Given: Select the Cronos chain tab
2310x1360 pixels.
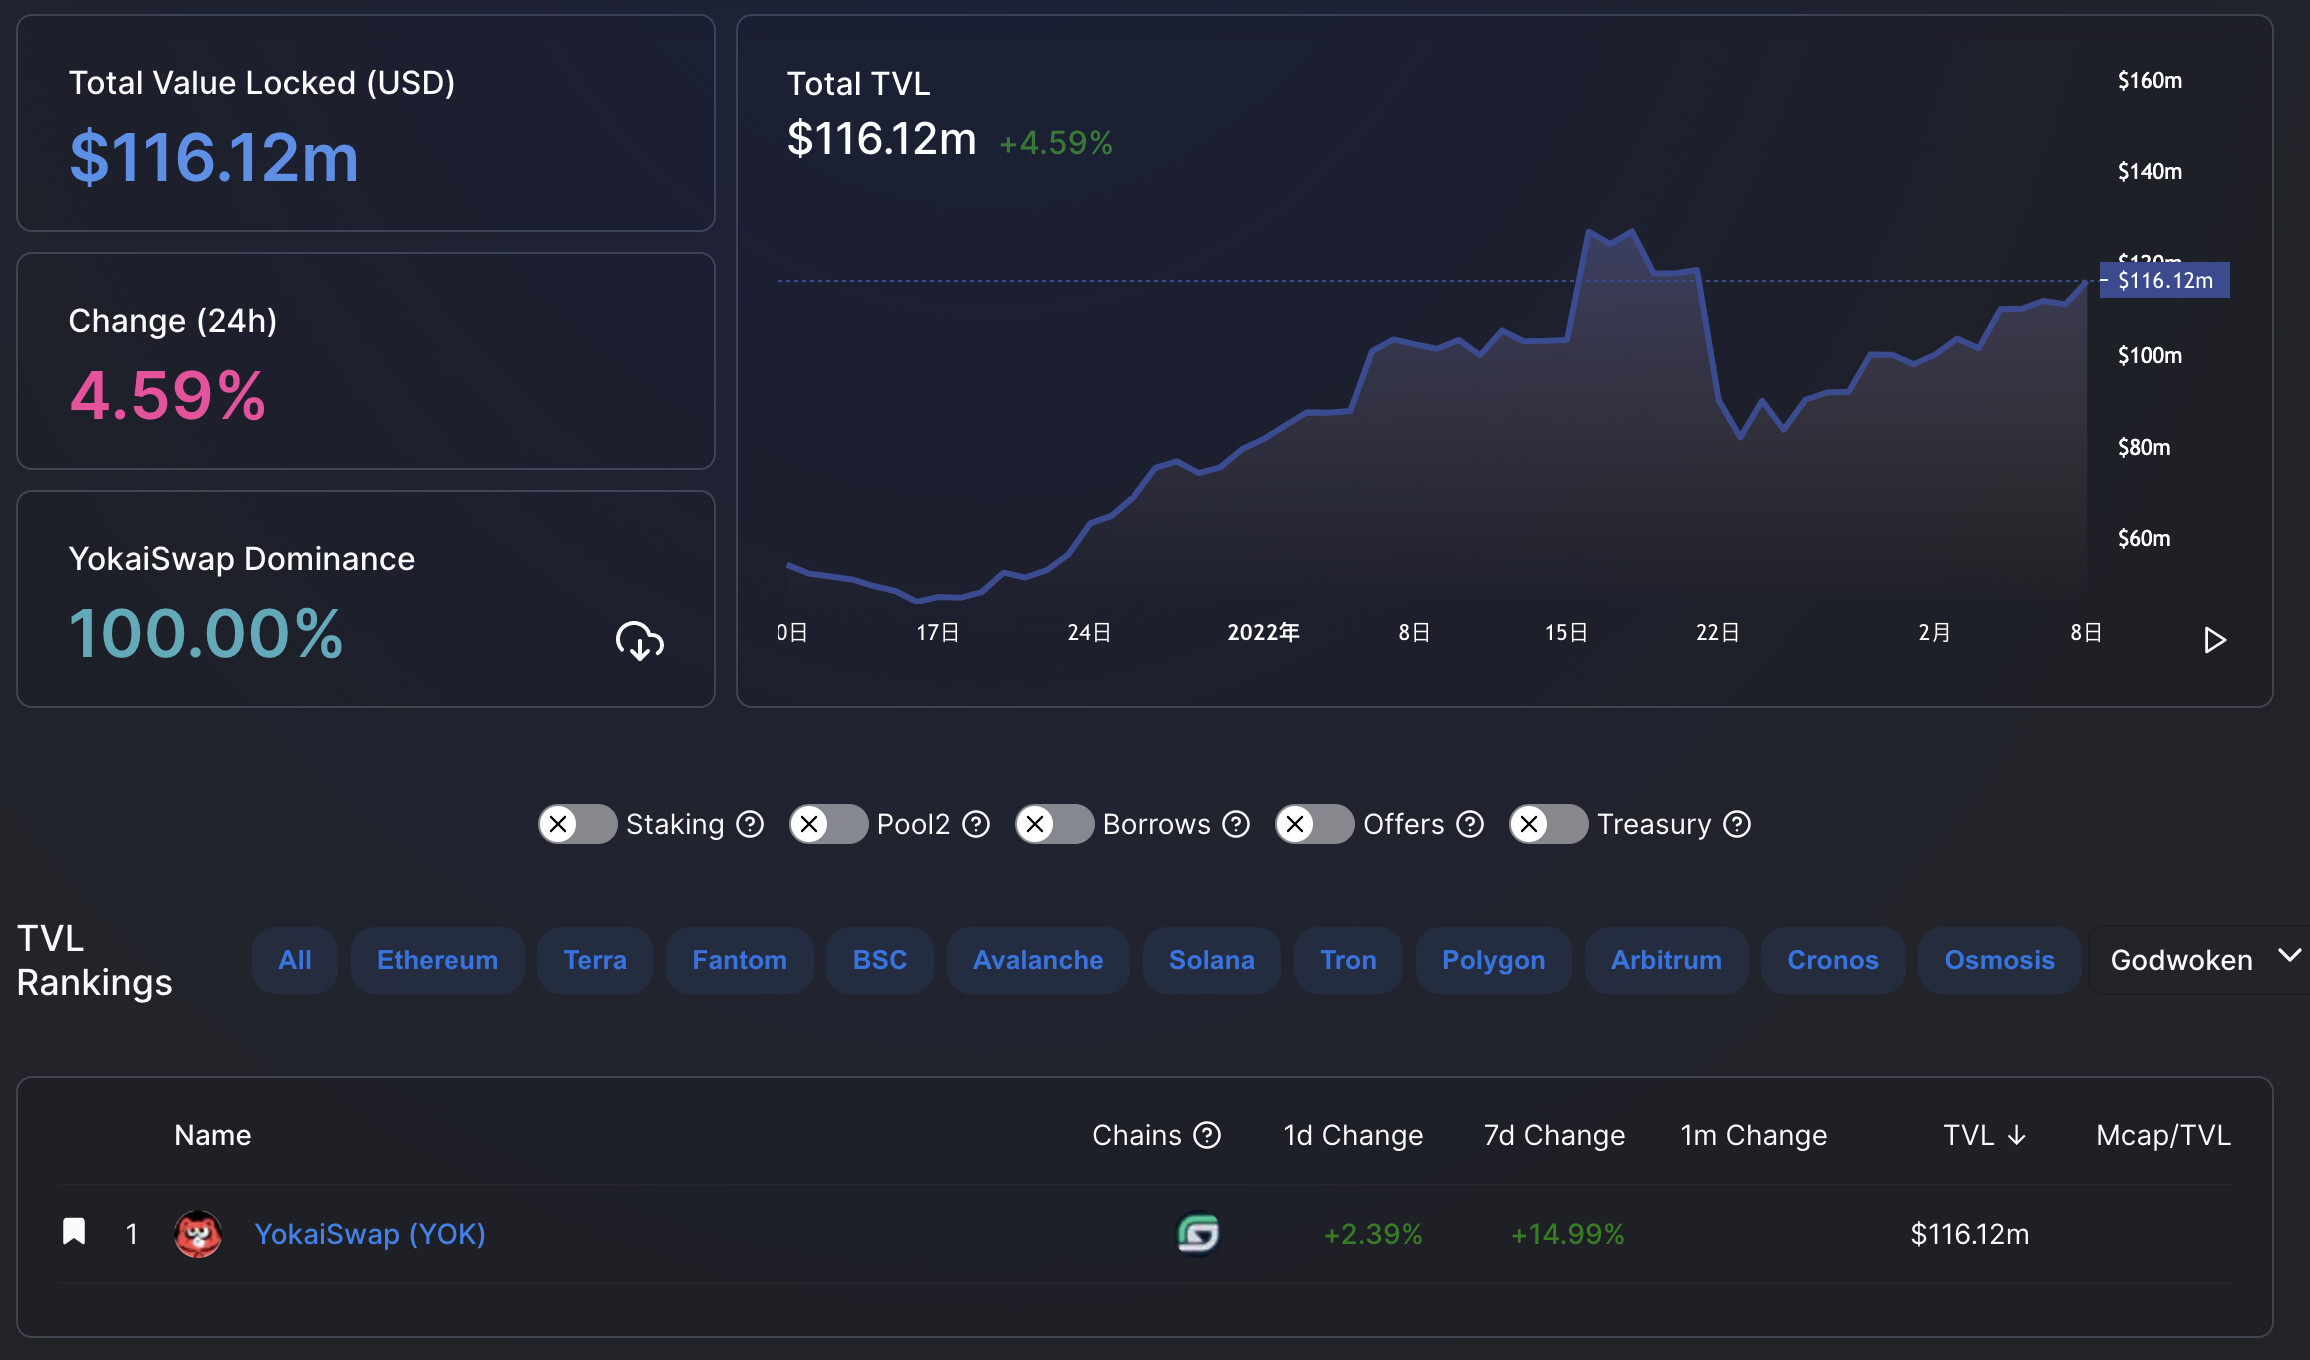Looking at the screenshot, I should click(1833, 960).
